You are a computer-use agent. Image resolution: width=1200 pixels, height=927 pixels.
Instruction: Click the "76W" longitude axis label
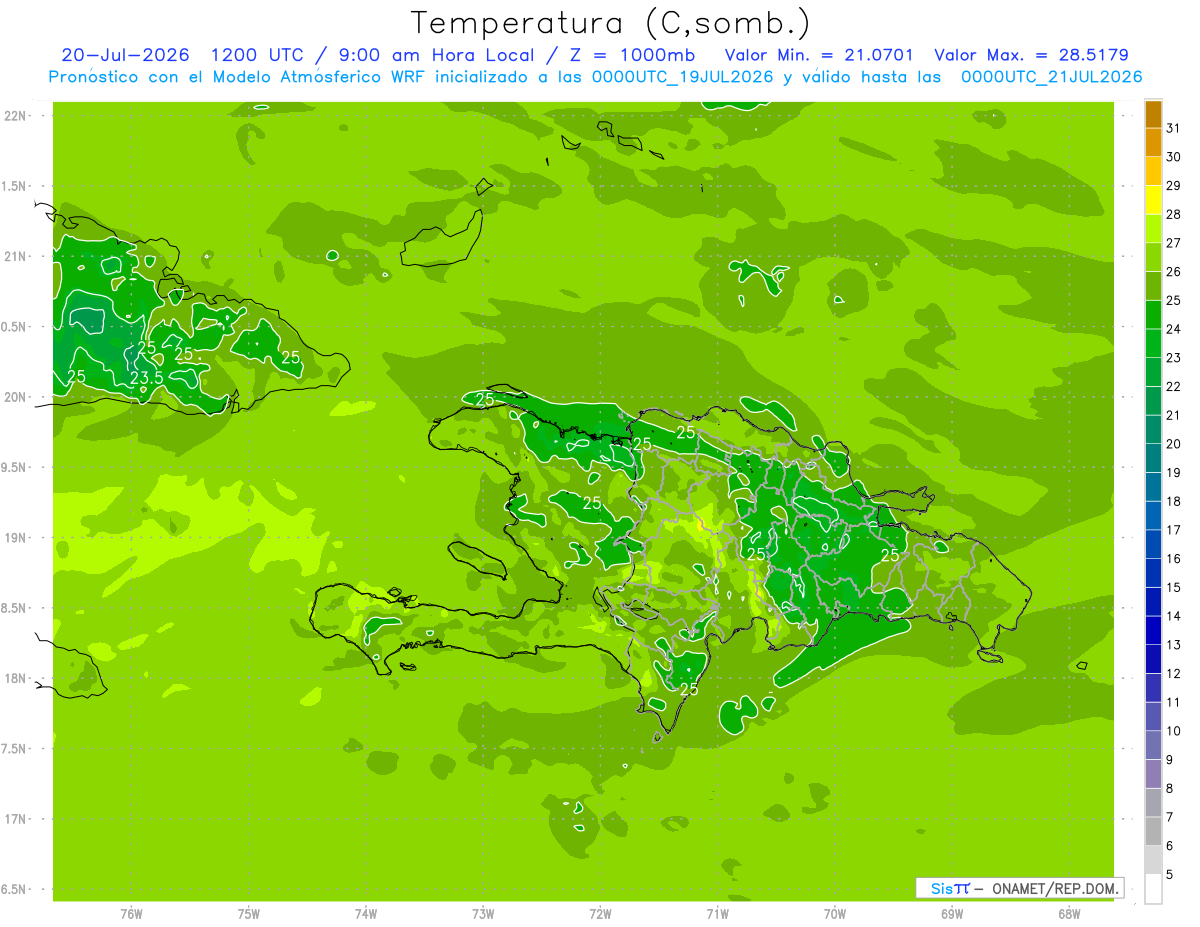131,914
